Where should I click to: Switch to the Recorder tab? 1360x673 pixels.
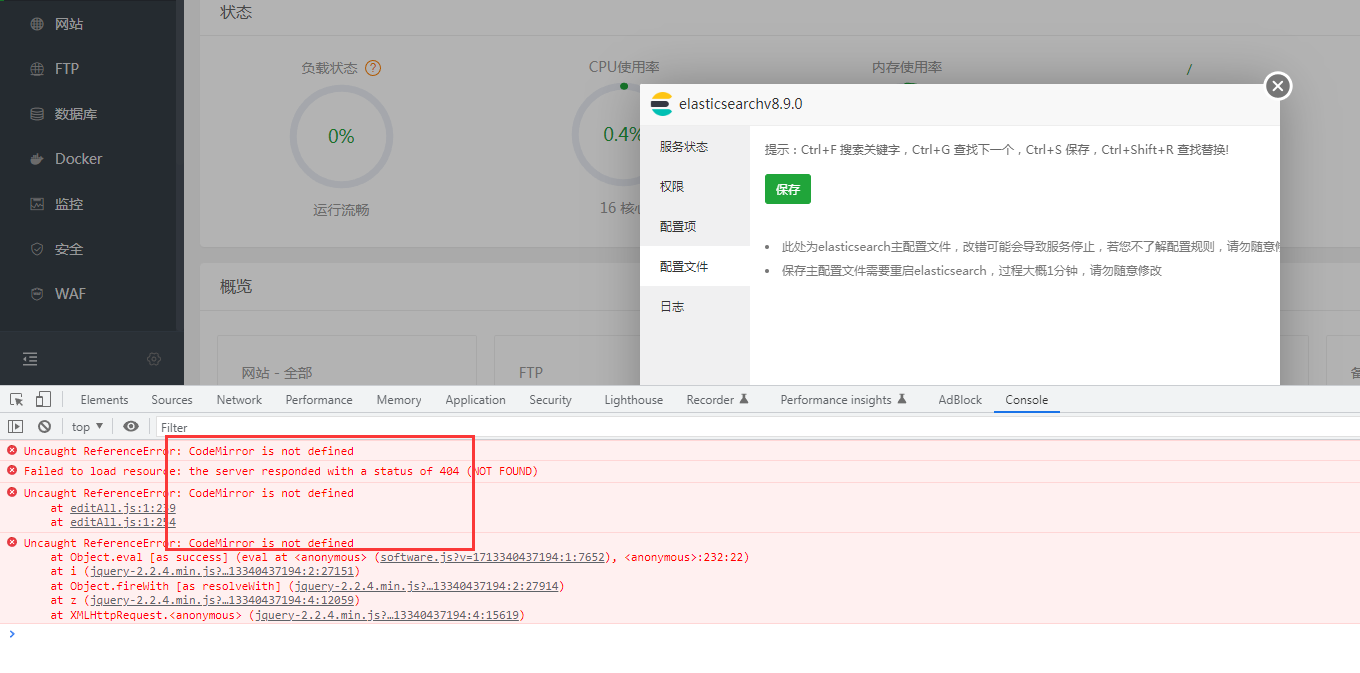pos(717,400)
